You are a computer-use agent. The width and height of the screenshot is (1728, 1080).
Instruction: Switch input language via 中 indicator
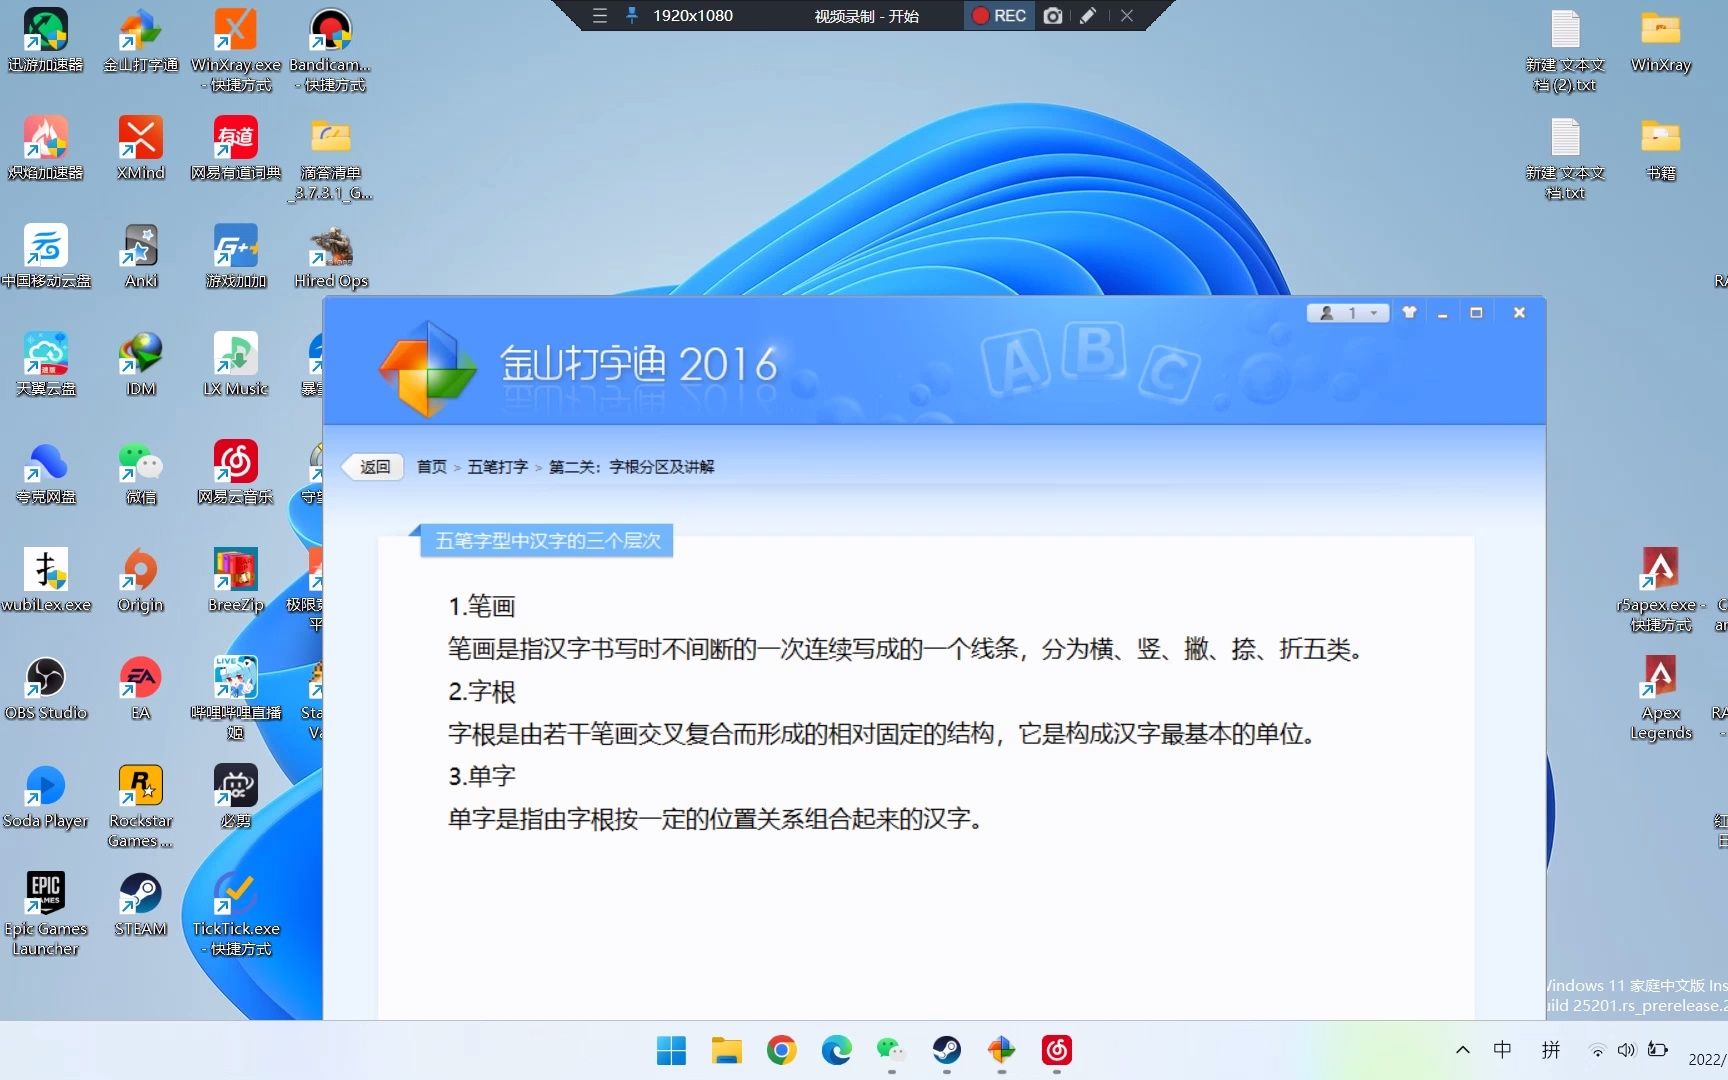point(1502,1050)
